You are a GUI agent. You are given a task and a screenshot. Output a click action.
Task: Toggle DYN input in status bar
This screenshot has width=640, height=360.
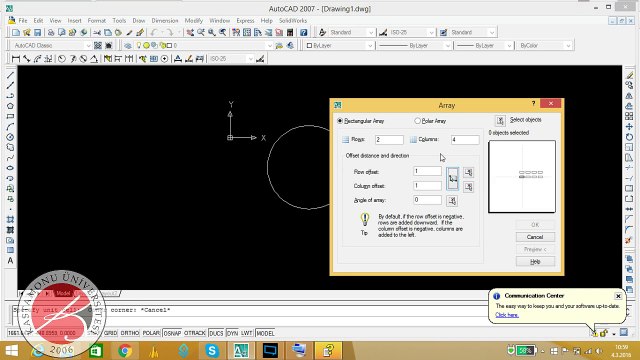(x=232, y=333)
